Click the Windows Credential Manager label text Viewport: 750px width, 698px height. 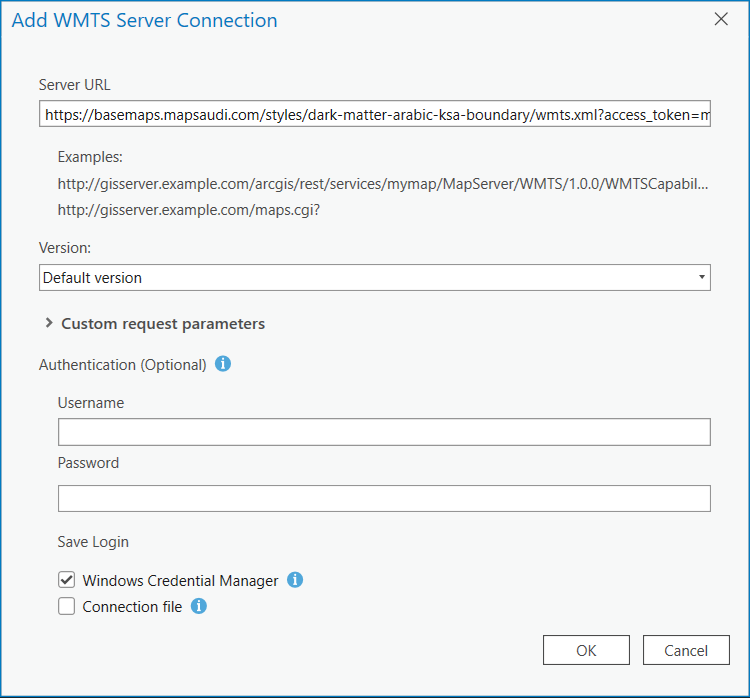[180, 580]
